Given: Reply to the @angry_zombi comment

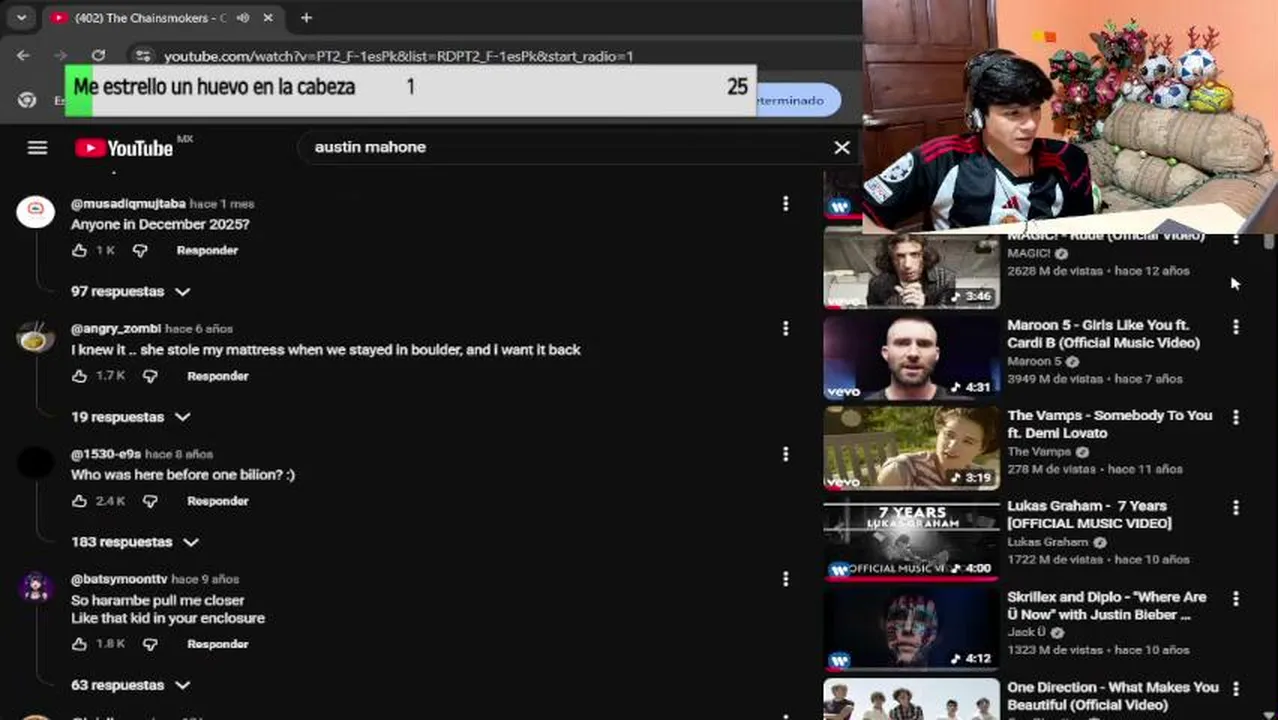Looking at the screenshot, I should pos(217,376).
